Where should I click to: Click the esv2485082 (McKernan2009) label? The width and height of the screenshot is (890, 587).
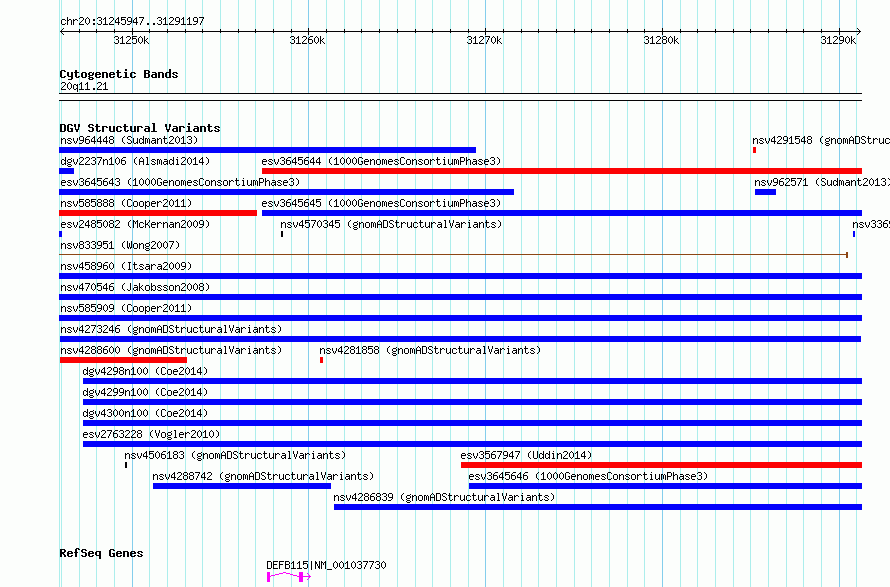point(135,224)
